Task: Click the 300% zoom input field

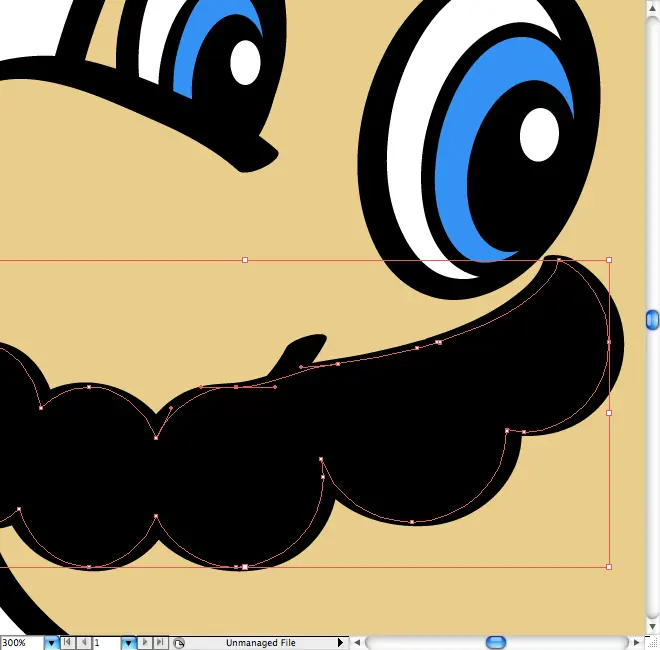Action: (x=22, y=643)
